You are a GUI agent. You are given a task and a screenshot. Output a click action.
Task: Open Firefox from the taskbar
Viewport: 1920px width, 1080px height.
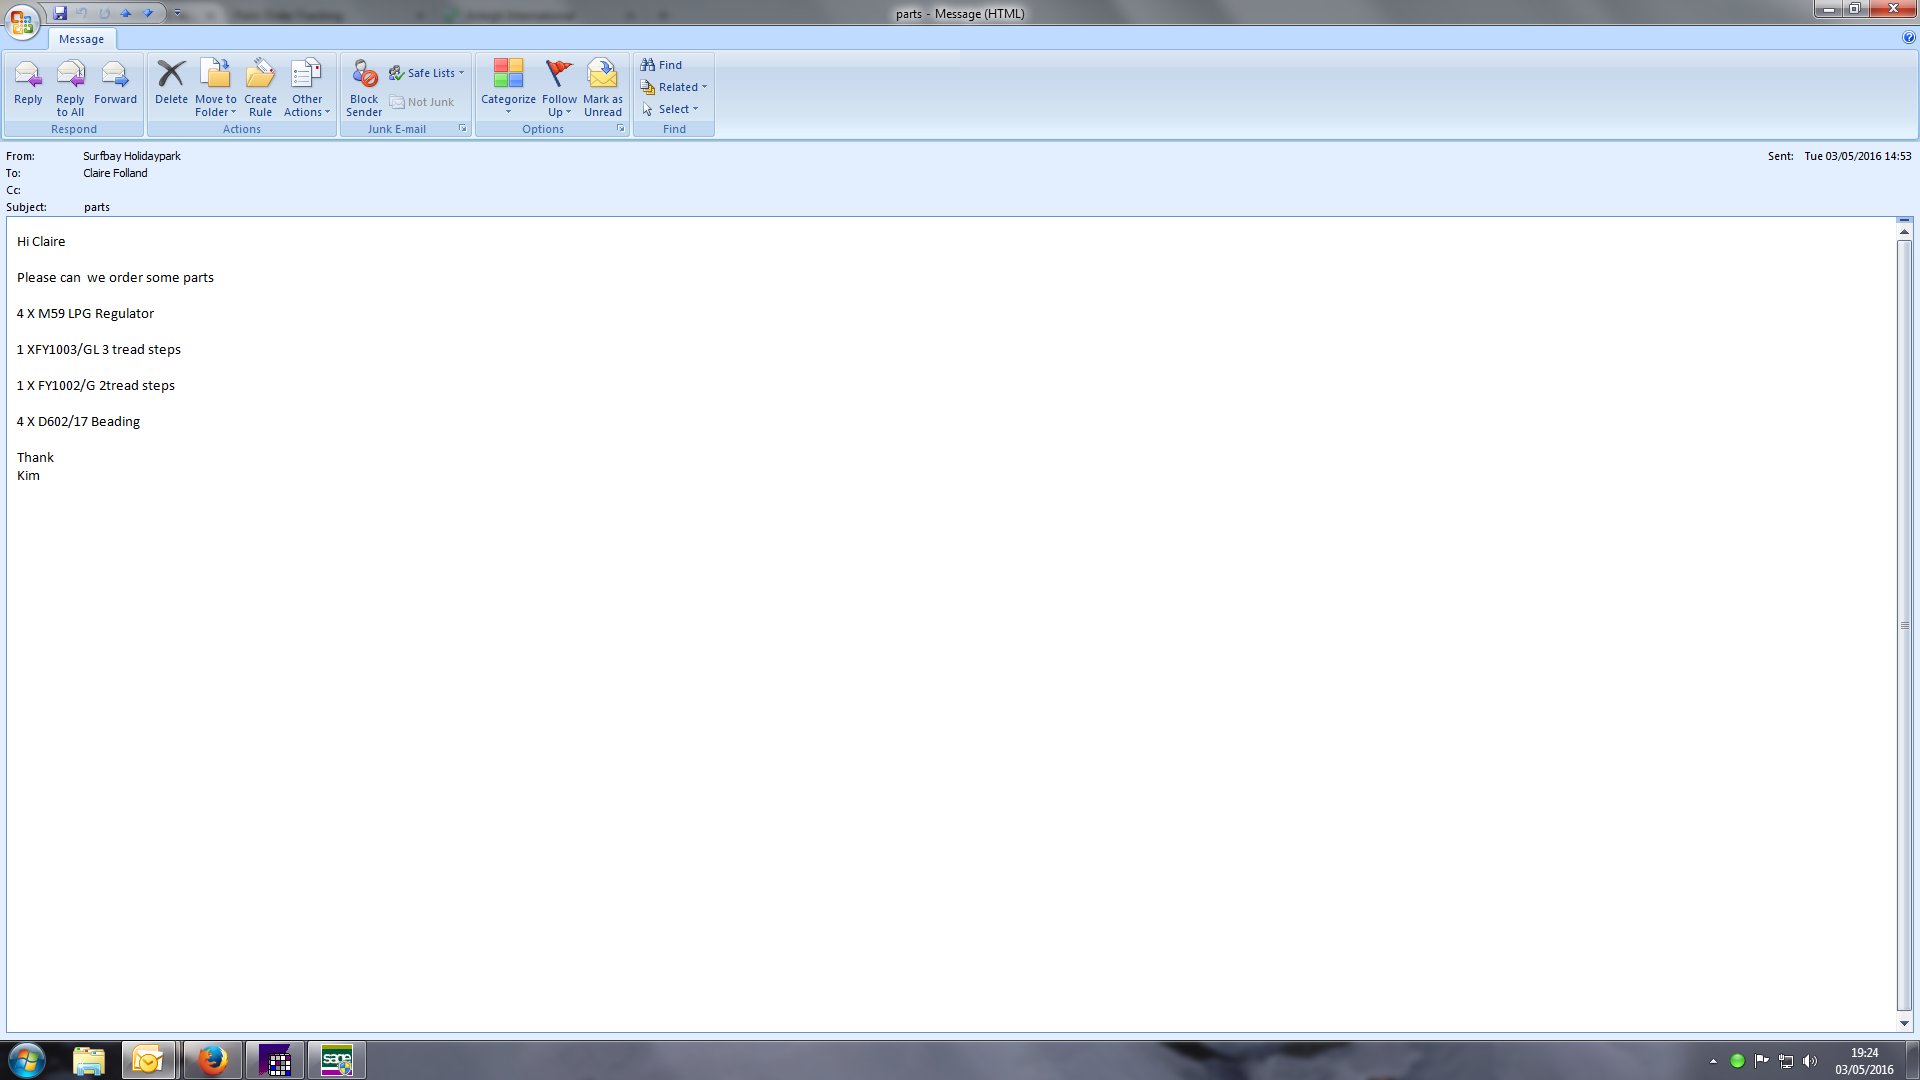pos(212,1060)
